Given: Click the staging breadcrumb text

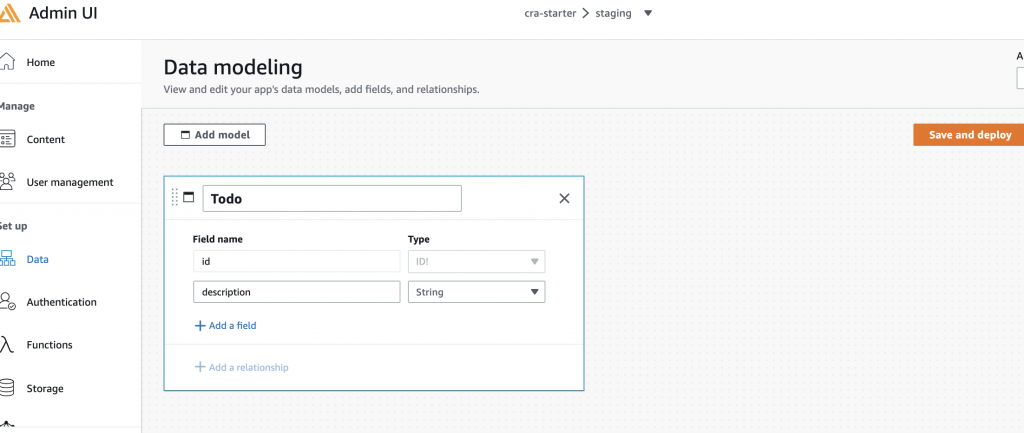Looking at the screenshot, I should click(613, 13).
